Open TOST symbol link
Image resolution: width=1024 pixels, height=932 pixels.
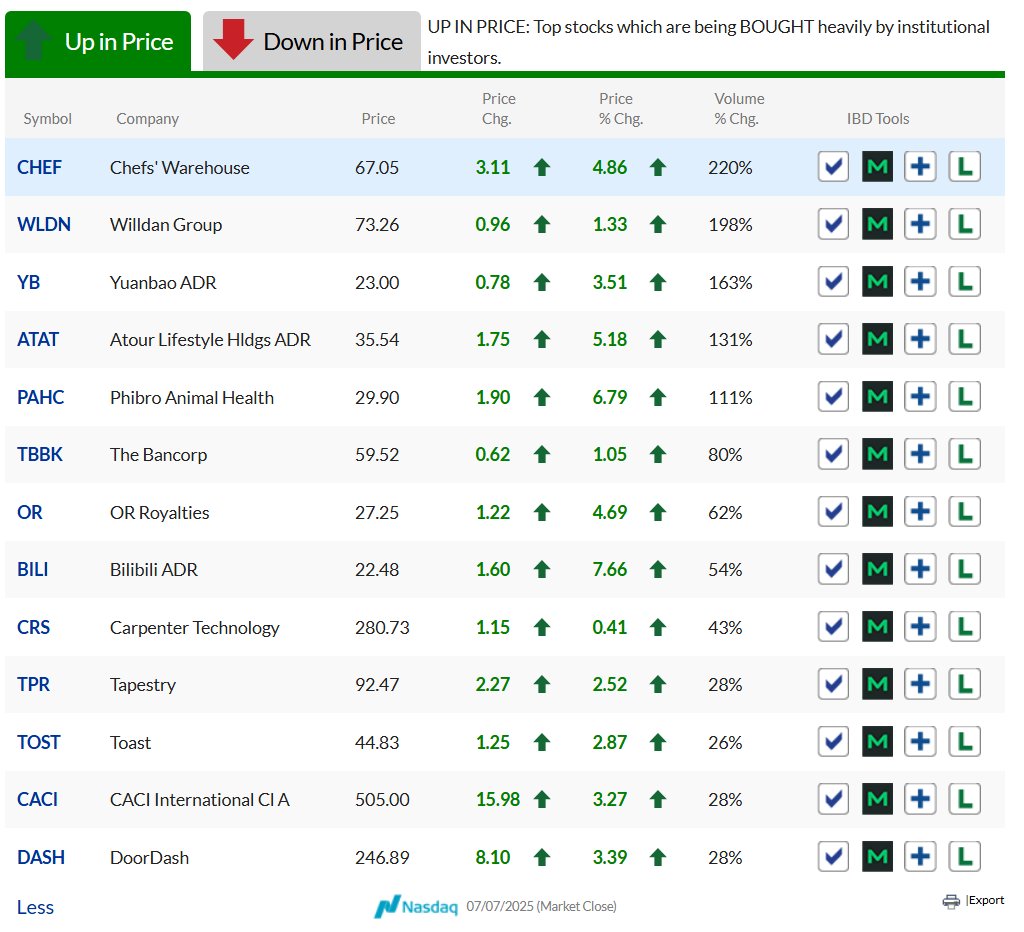(x=39, y=743)
